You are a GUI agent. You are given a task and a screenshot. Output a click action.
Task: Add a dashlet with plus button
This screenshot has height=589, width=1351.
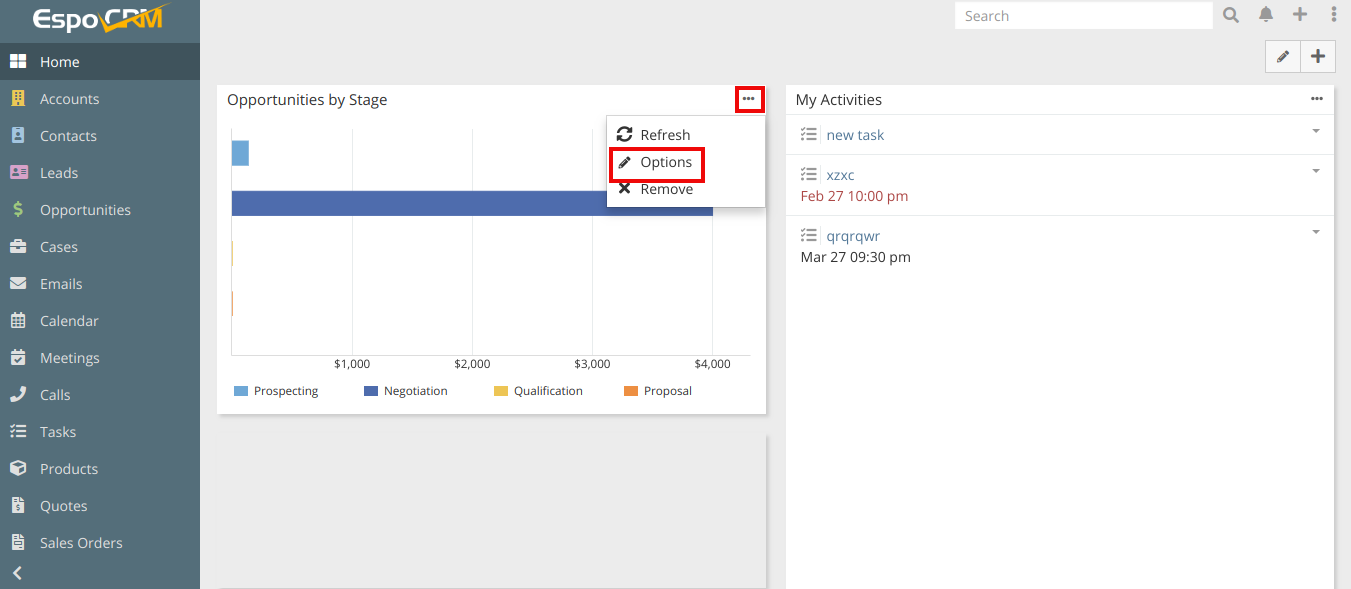coord(1318,57)
